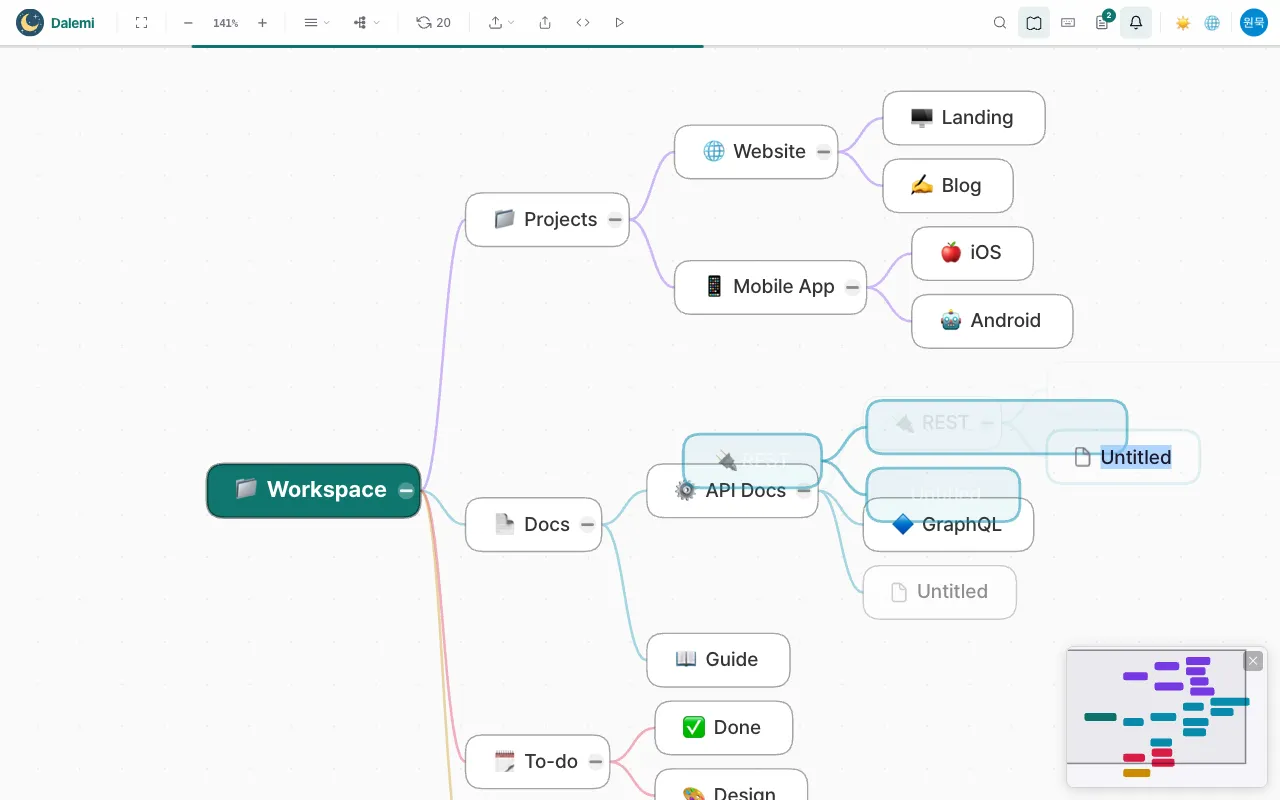This screenshot has width=1280, height=800.
Task: Open the embed code icon
Action: click(x=583, y=22)
